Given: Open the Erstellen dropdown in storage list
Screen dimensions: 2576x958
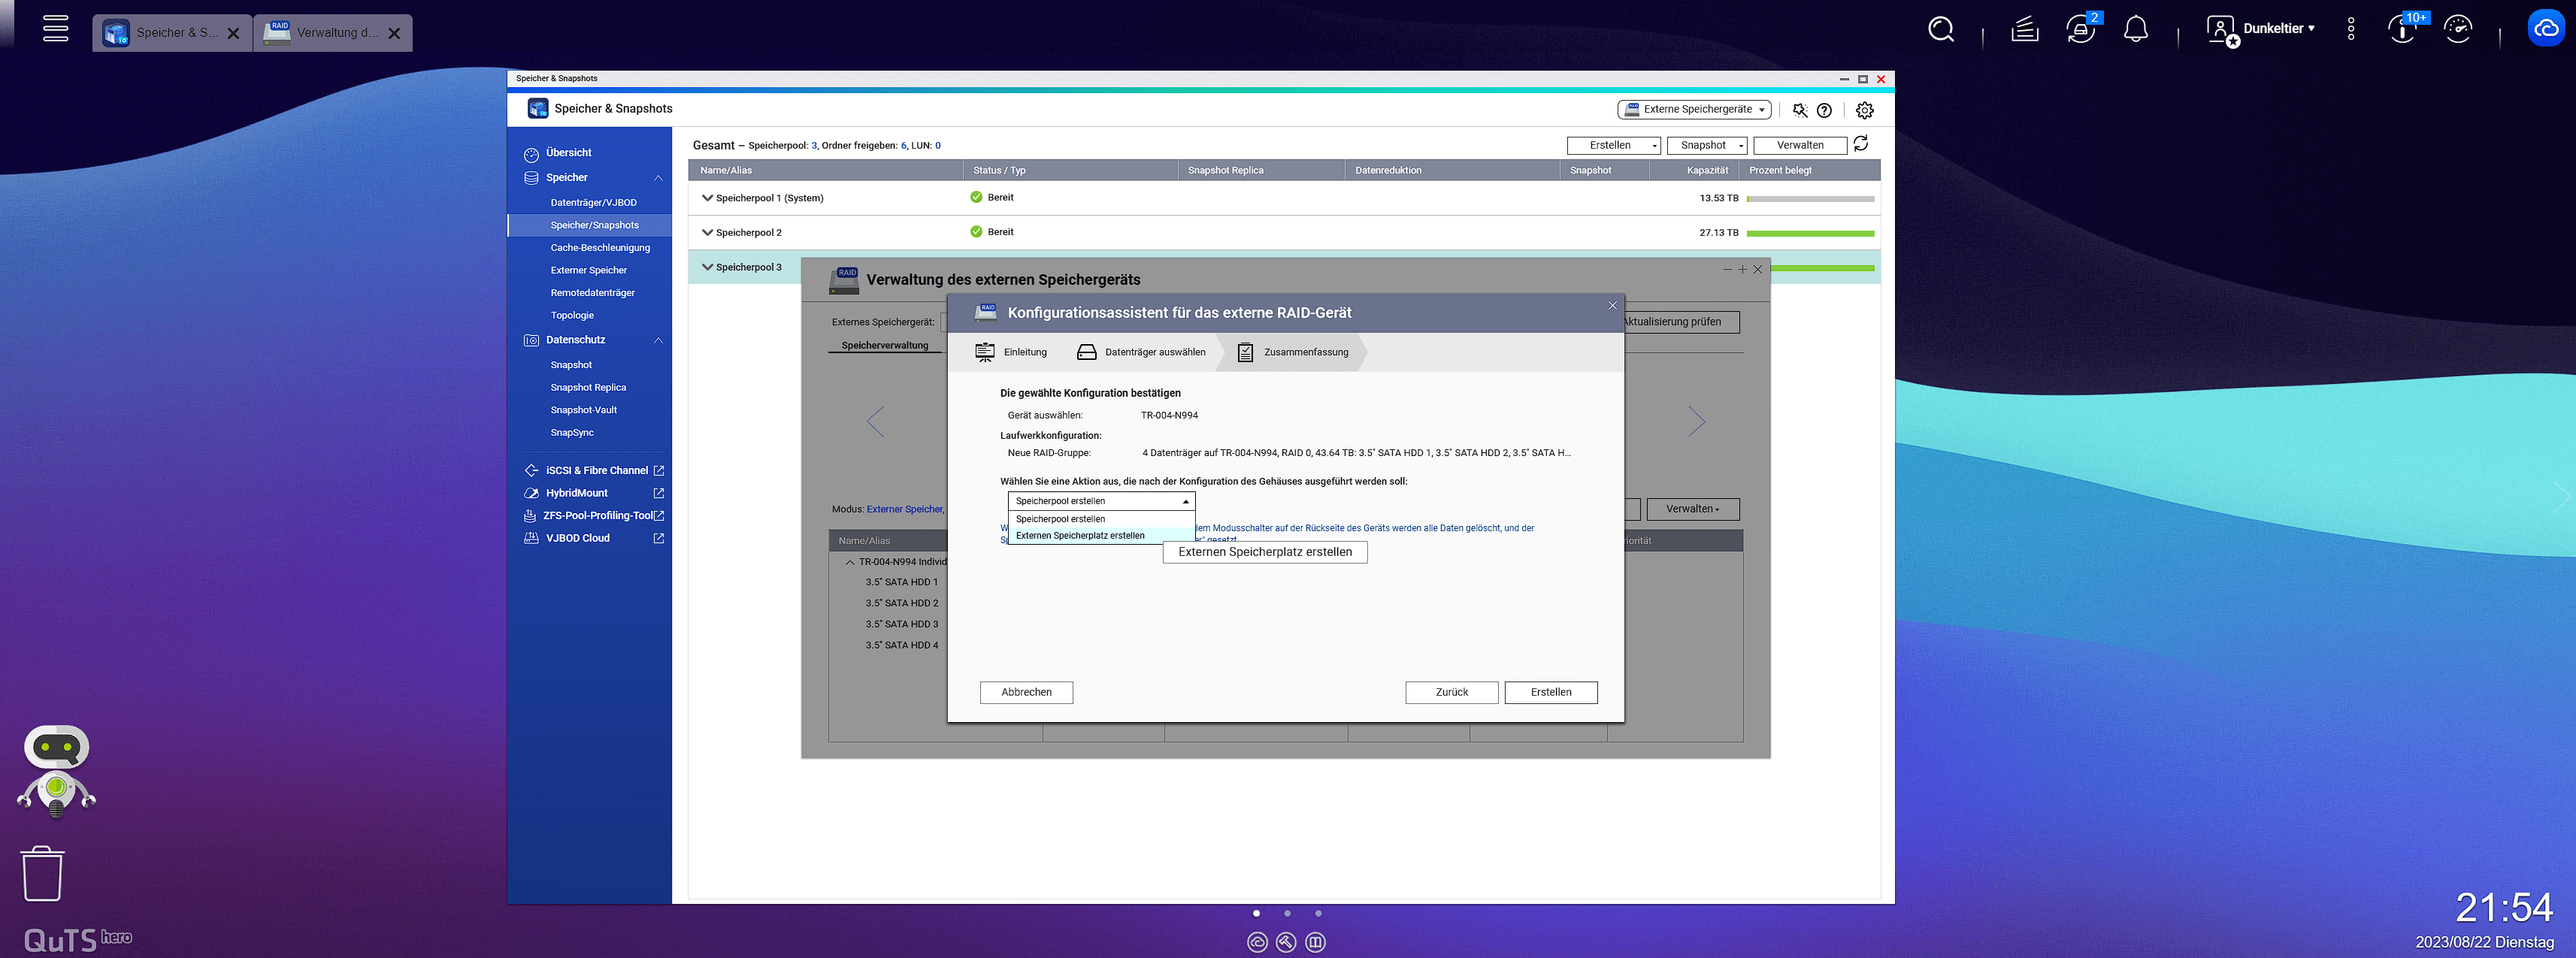Looking at the screenshot, I should [x=1614, y=145].
